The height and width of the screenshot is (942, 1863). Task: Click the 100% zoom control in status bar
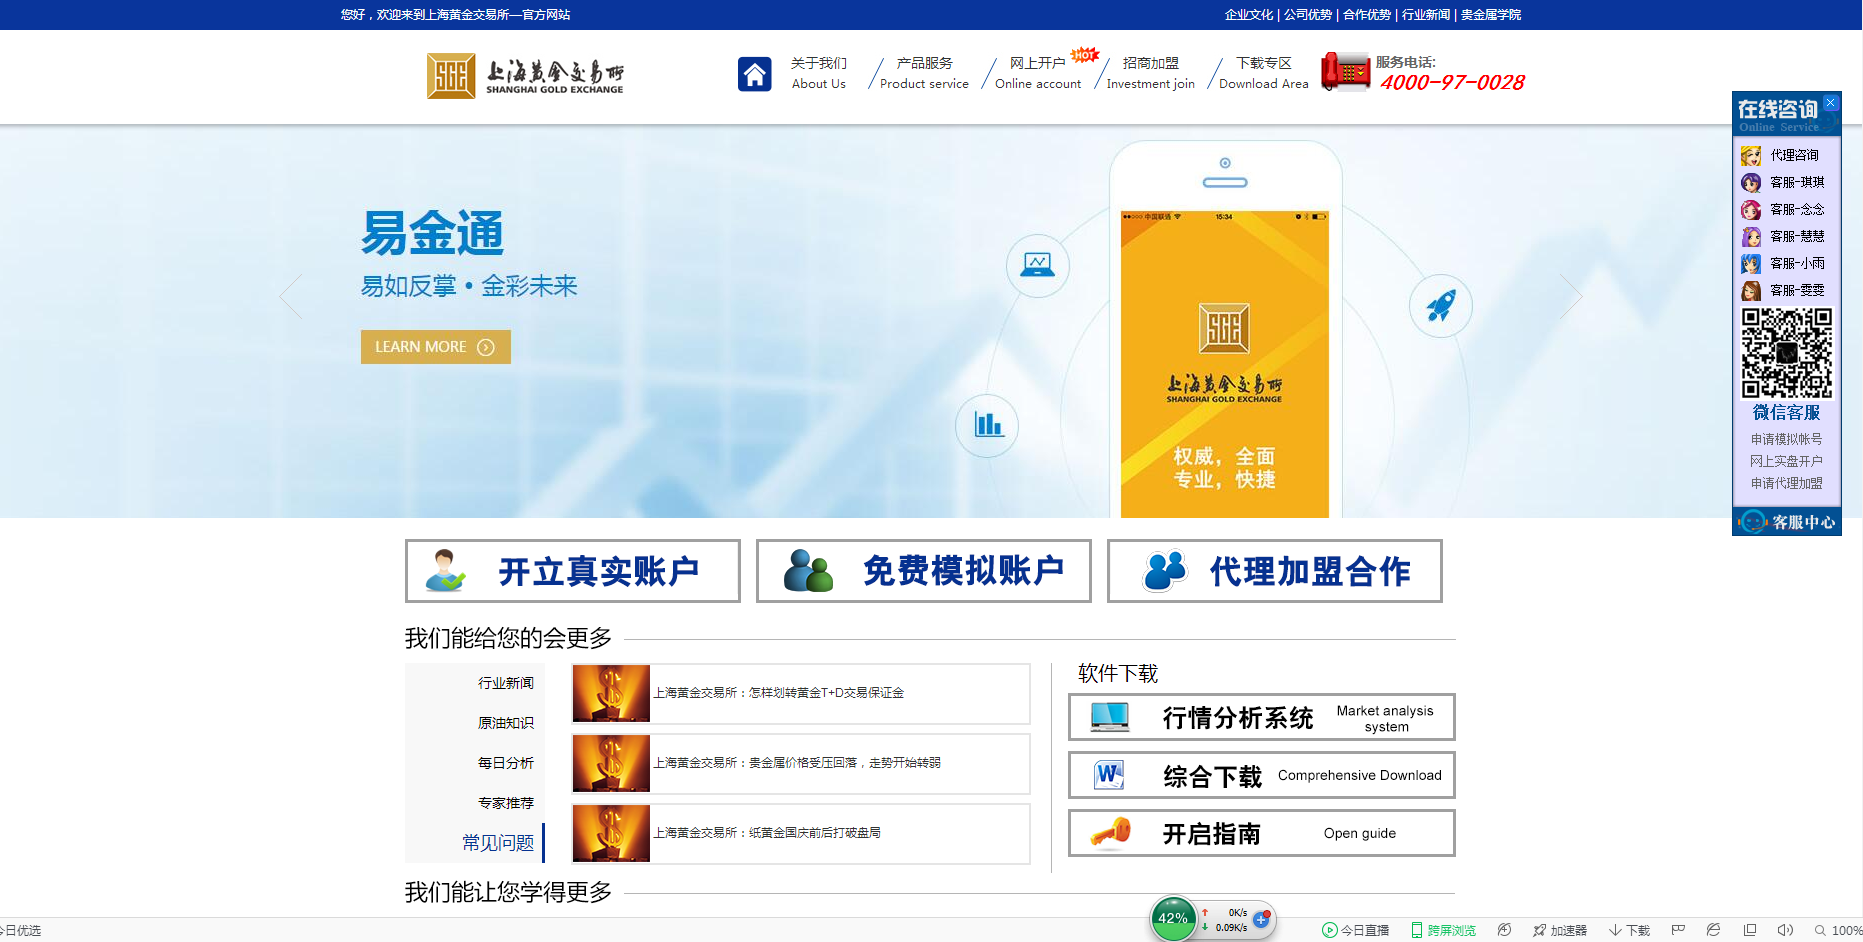pyautogui.click(x=1839, y=930)
